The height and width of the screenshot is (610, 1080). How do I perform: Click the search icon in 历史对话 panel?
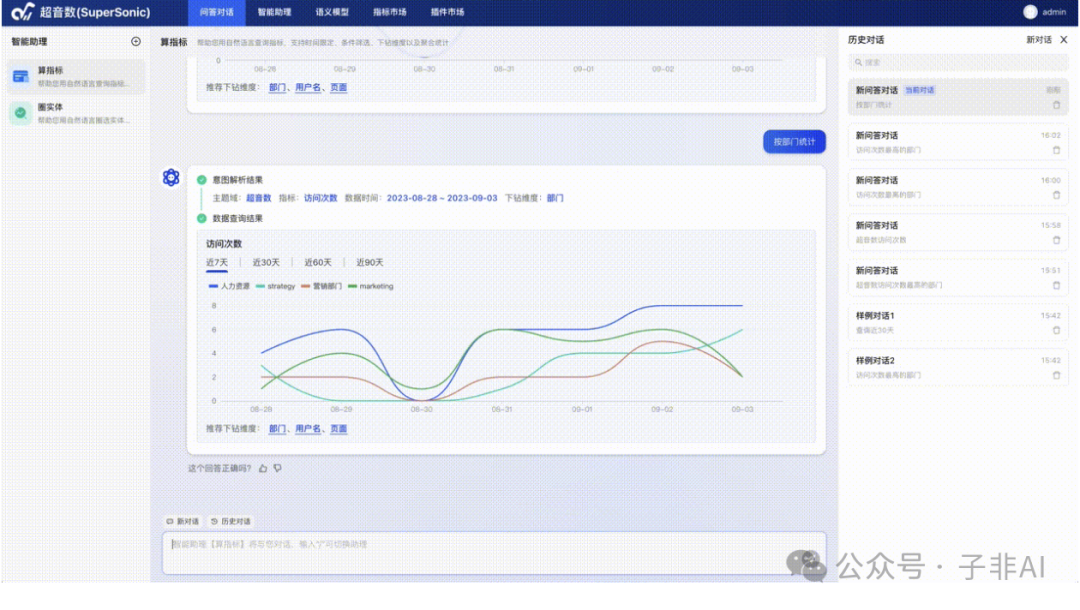pos(858,62)
